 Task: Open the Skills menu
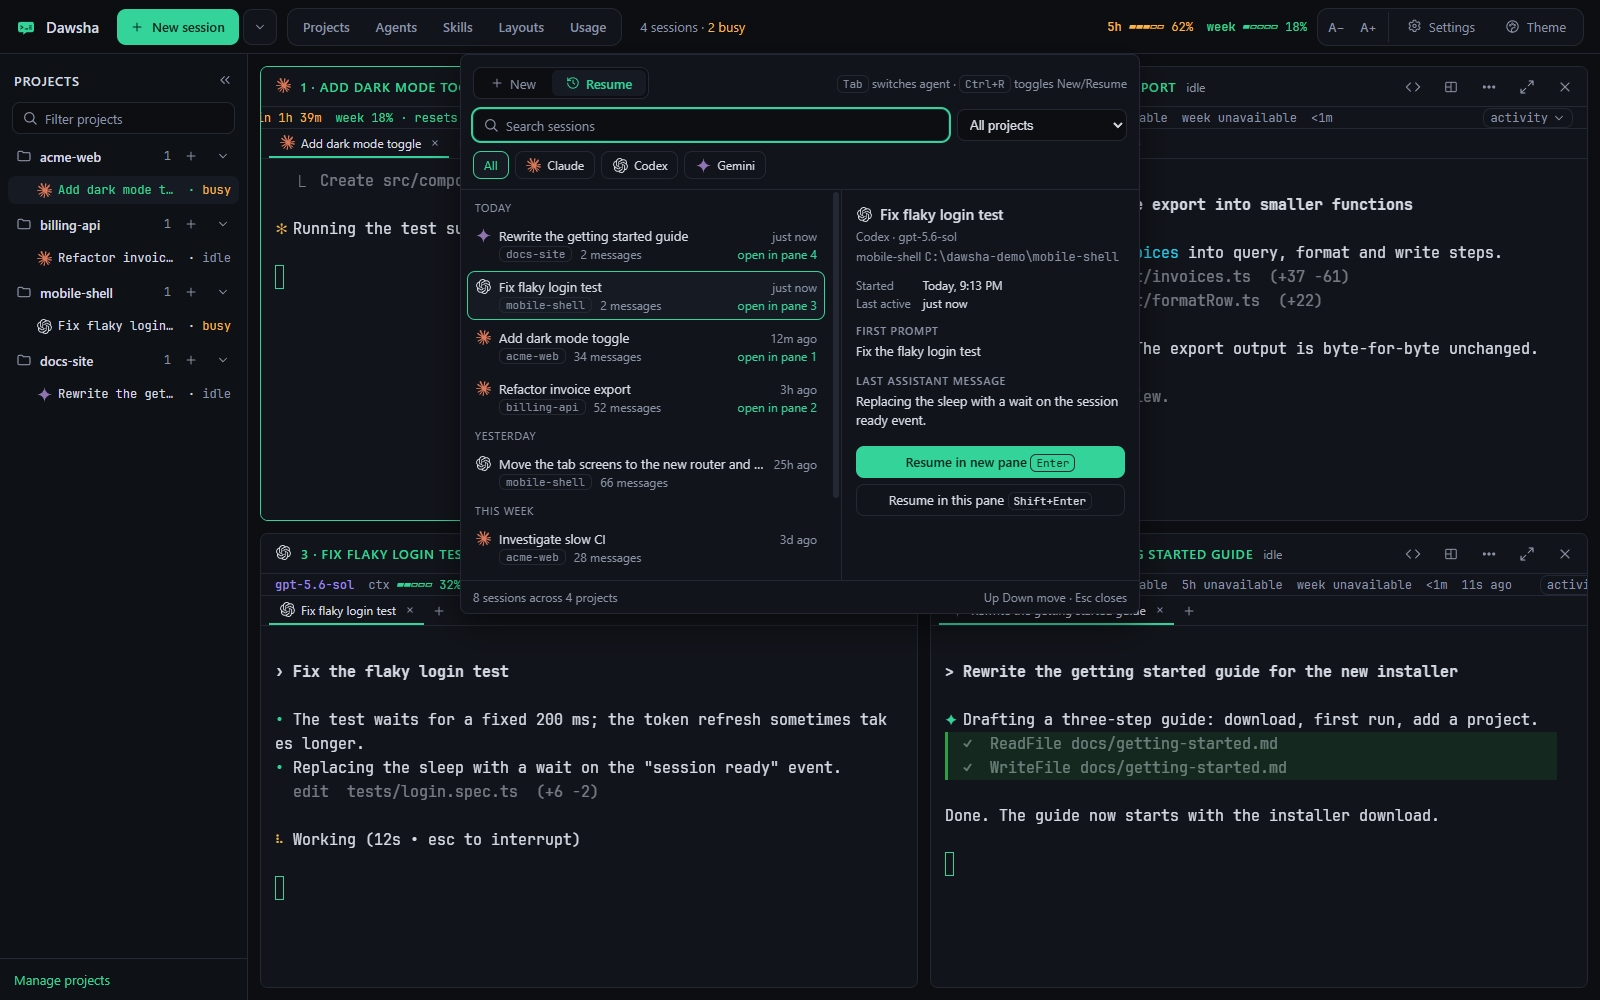pos(458,28)
